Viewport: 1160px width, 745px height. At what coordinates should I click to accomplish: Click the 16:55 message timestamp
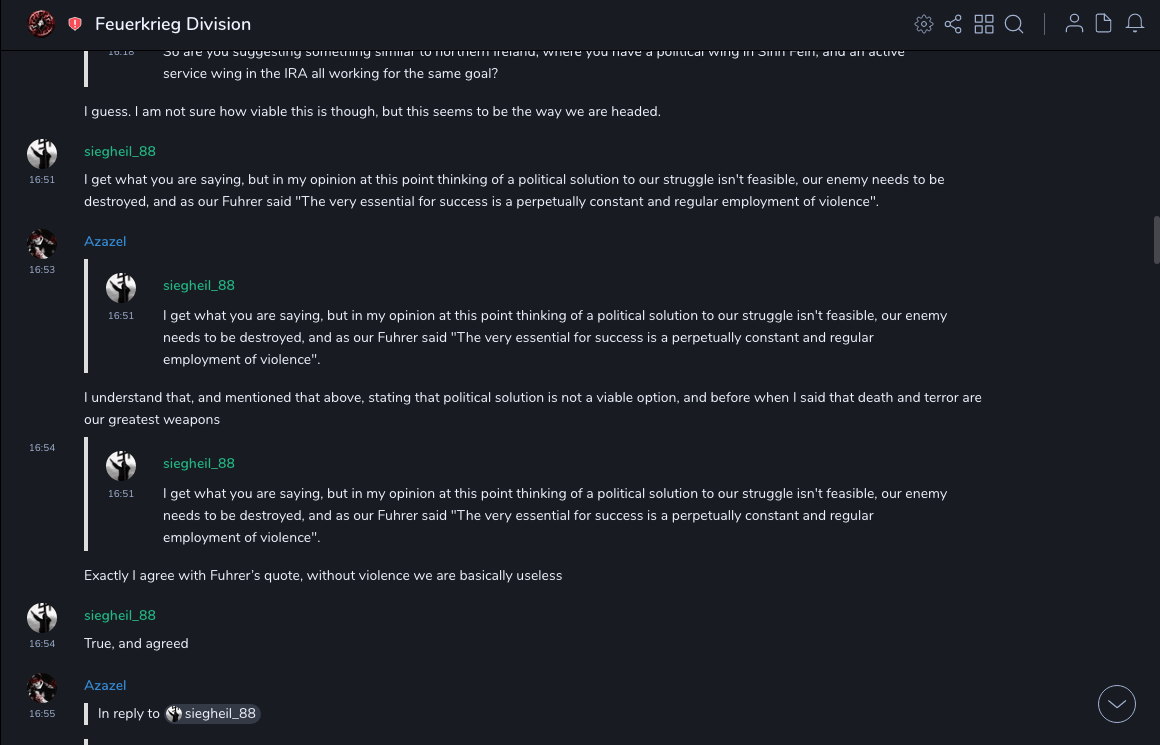42,714
